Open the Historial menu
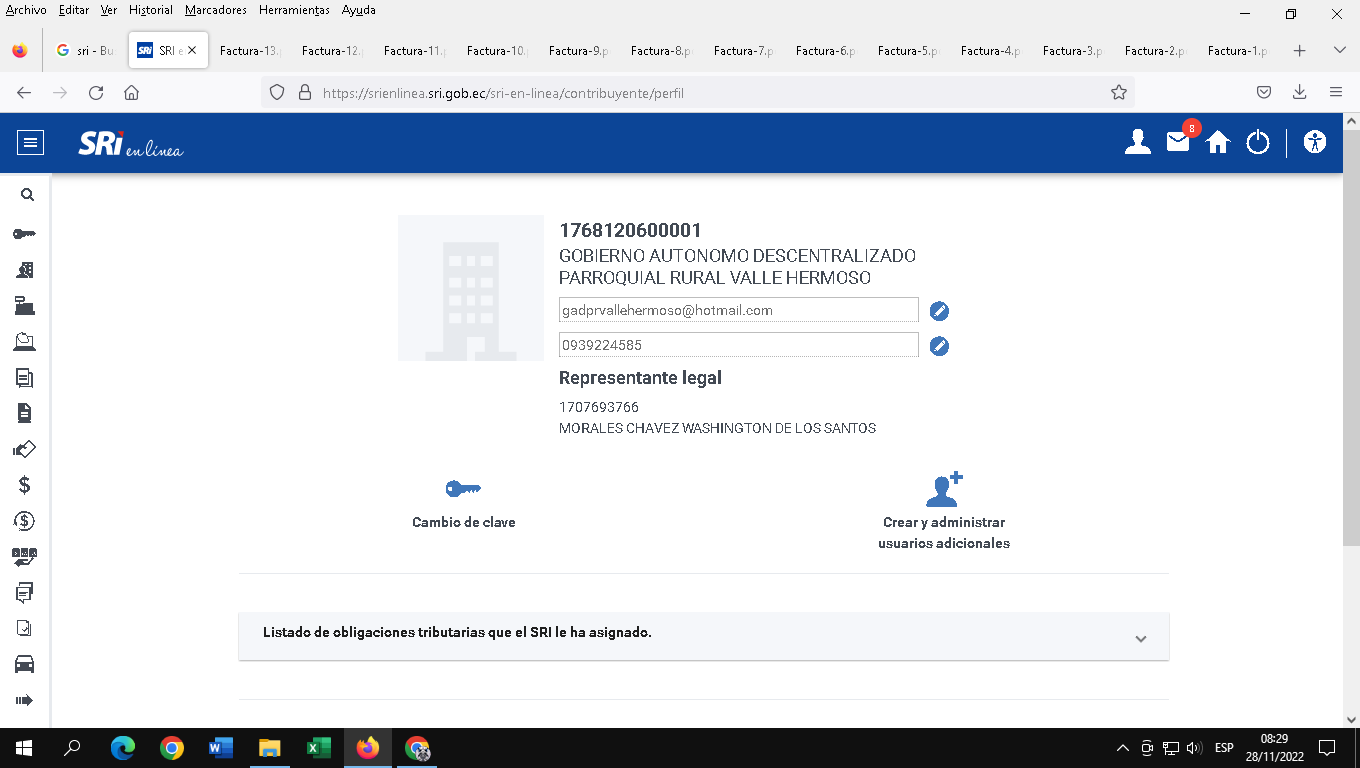 [x=150, y=10]
